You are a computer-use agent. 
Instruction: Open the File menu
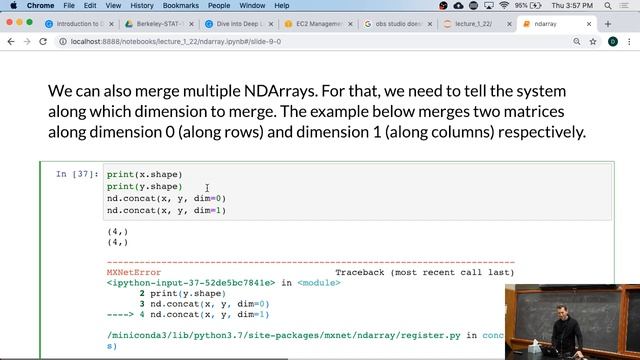click(69, 5)
